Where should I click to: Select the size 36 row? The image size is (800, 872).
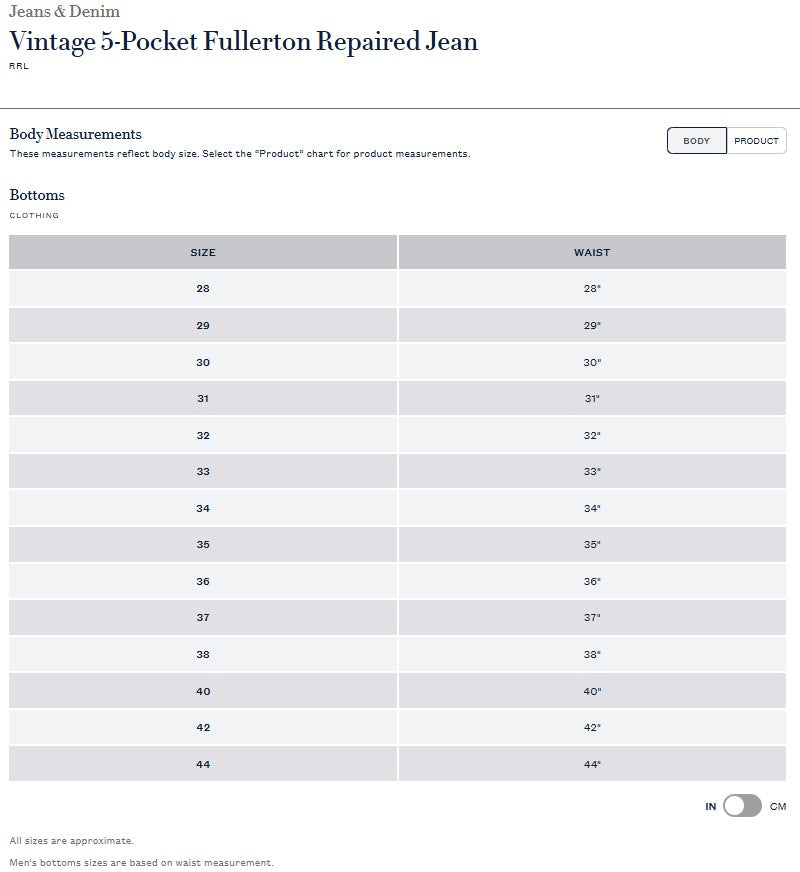pyautogui.click(x=397, y=581)
